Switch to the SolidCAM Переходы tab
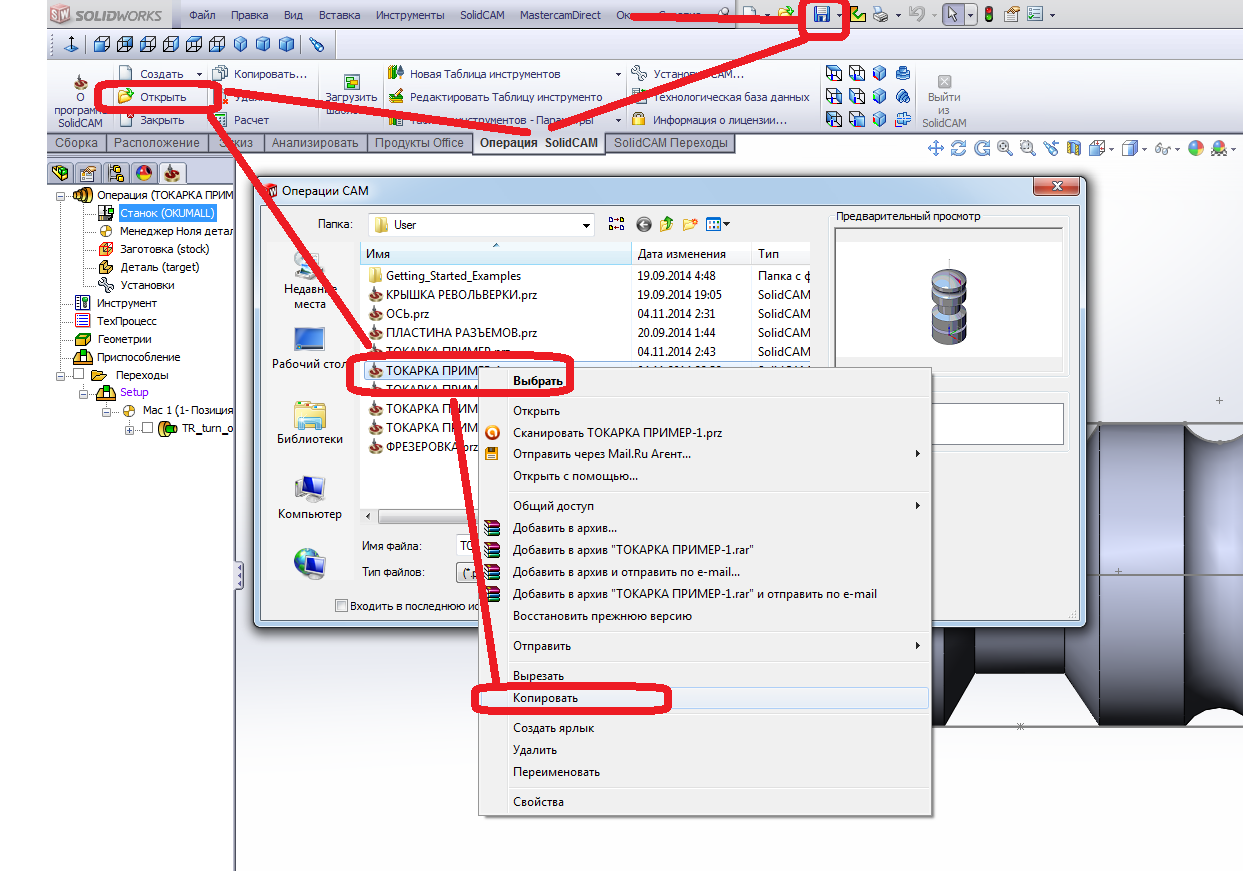 [x=671, y=143]
